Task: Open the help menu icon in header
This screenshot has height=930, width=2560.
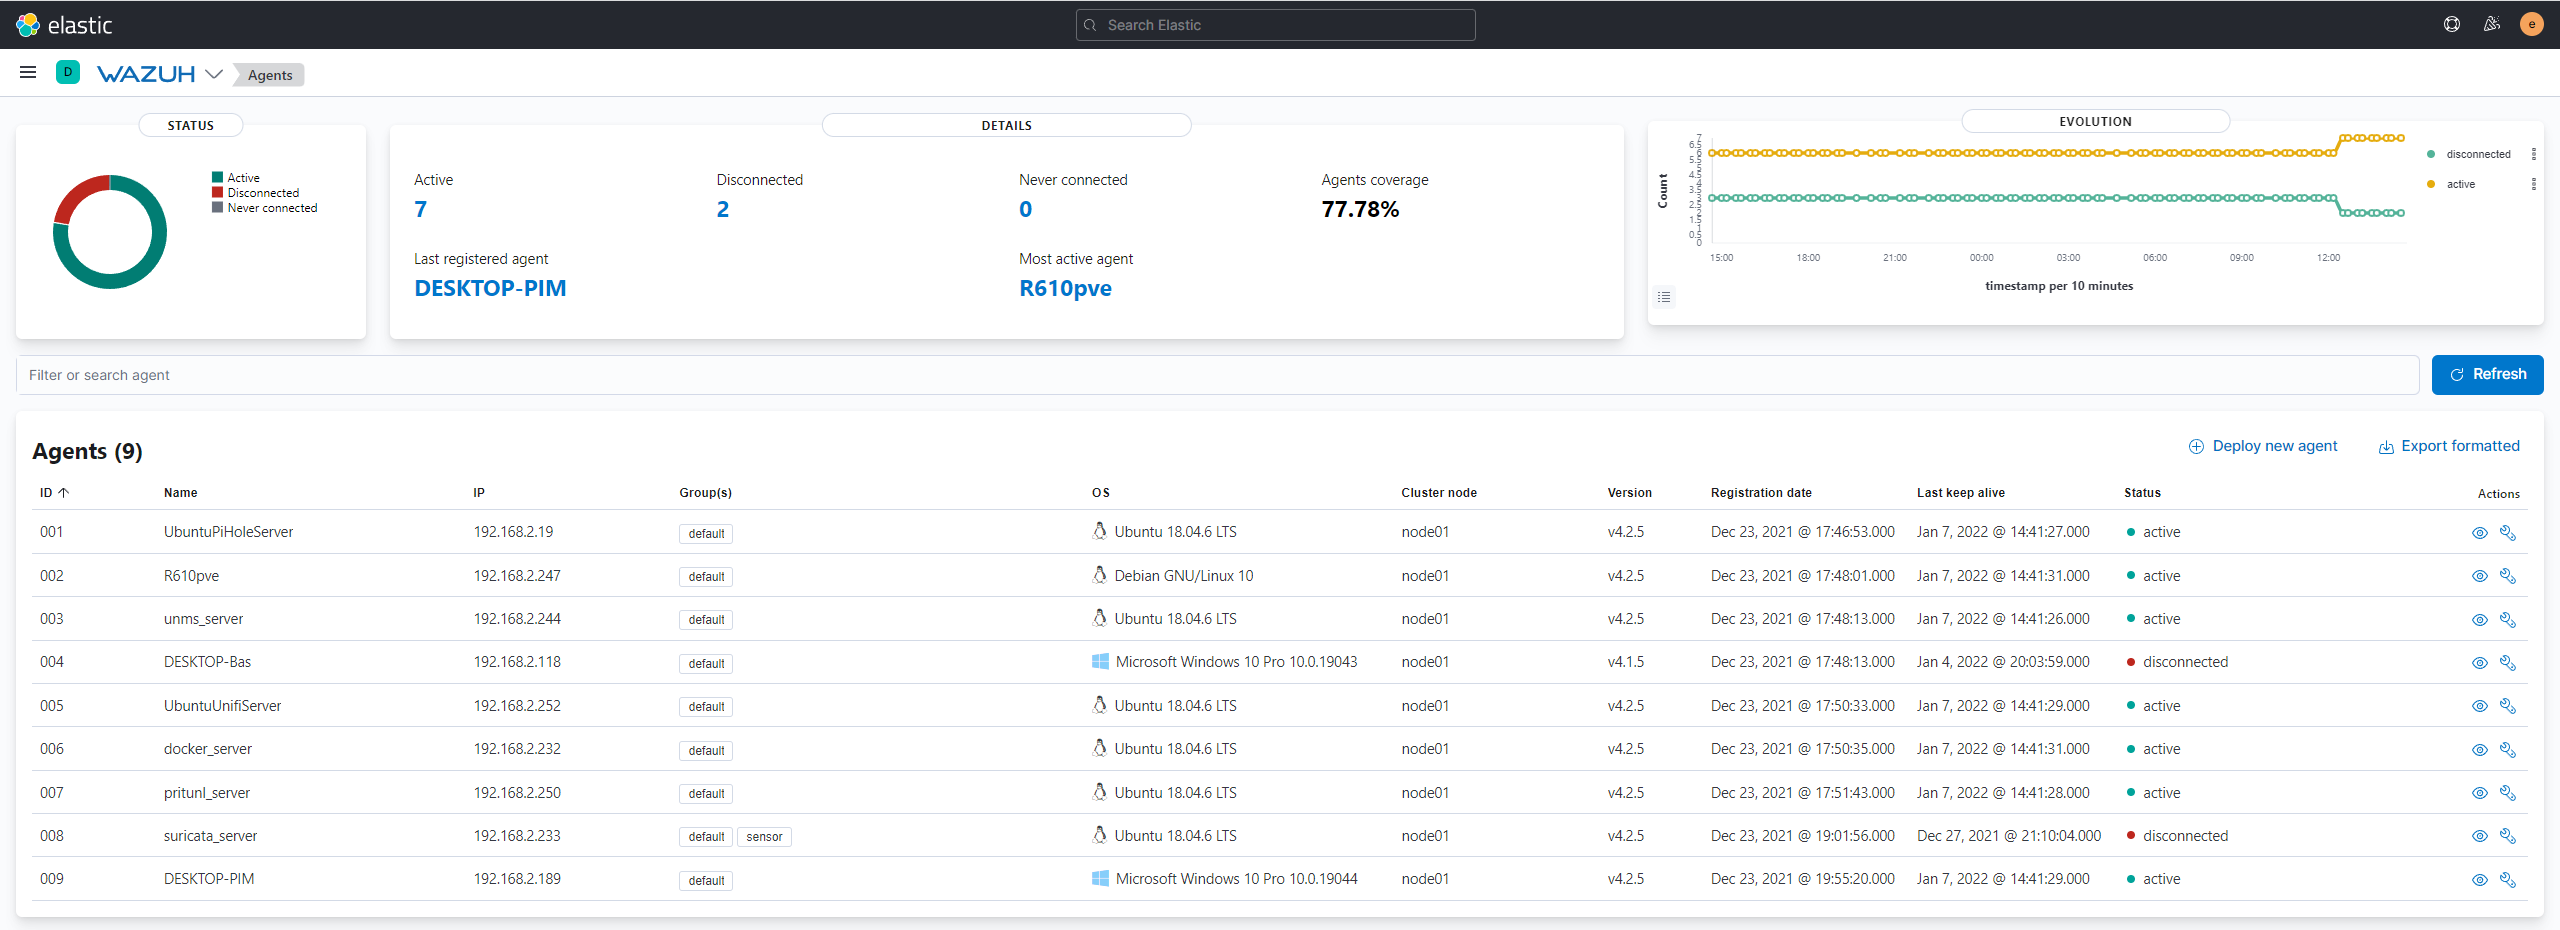Action: pos(2451,25)
